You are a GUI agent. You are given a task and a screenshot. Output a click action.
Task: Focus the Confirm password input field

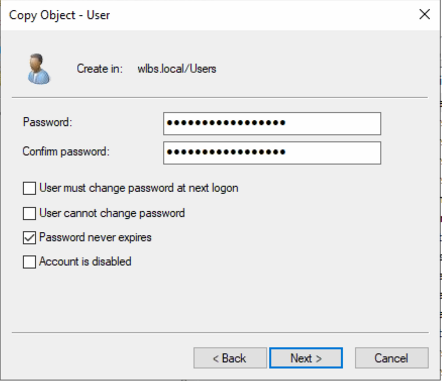coord(272,153)
